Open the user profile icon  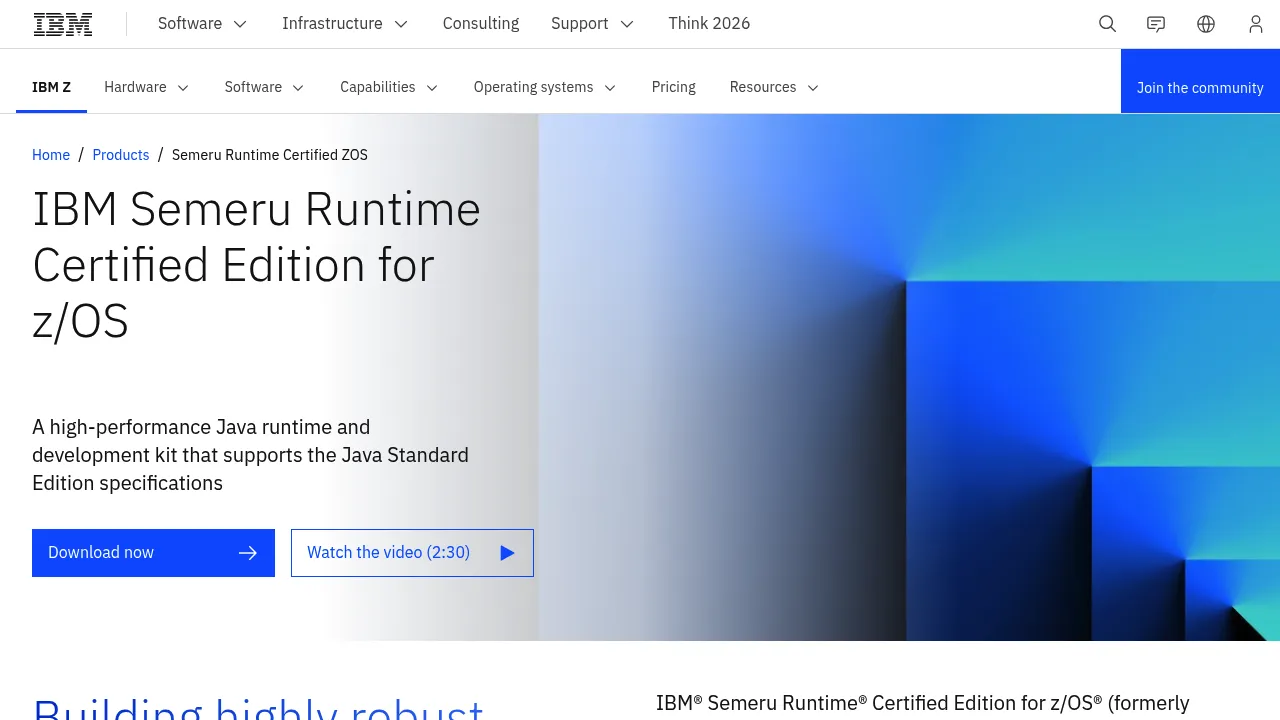tap(1256, 24)
